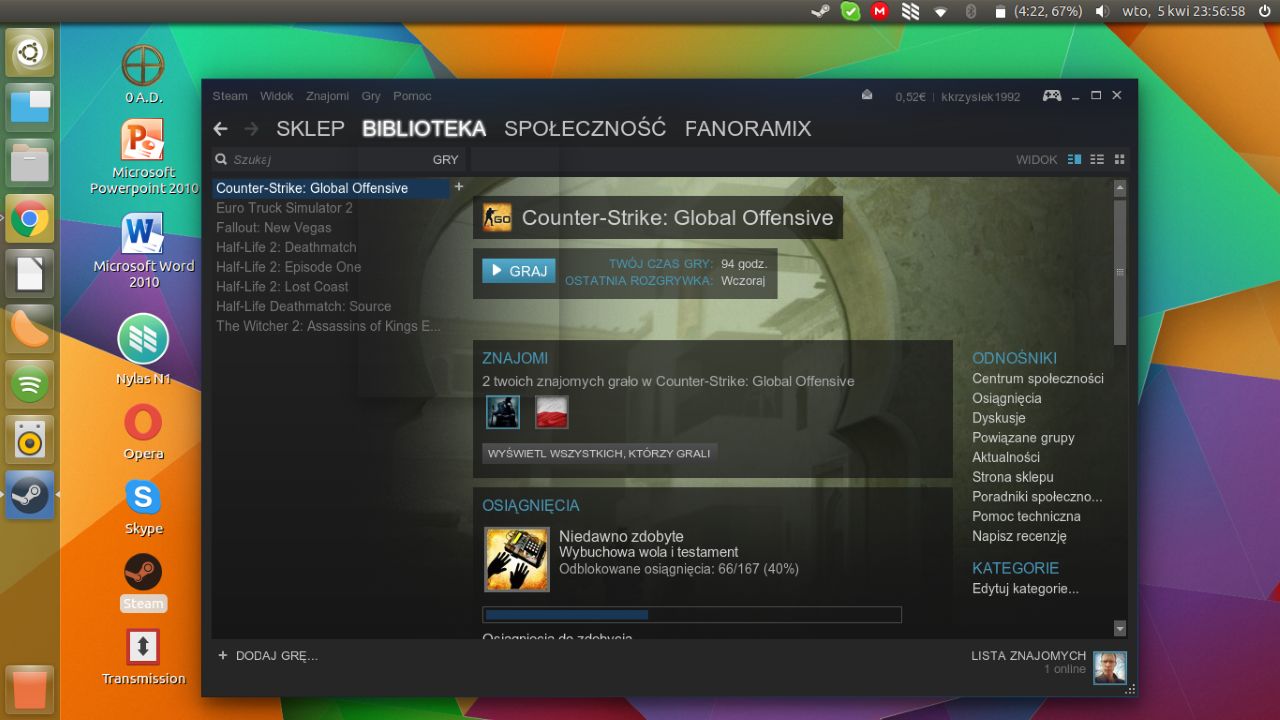Open the friends list user avatar
Viewport: 1280px width, 720px height.
click(x=1110, y=667)
